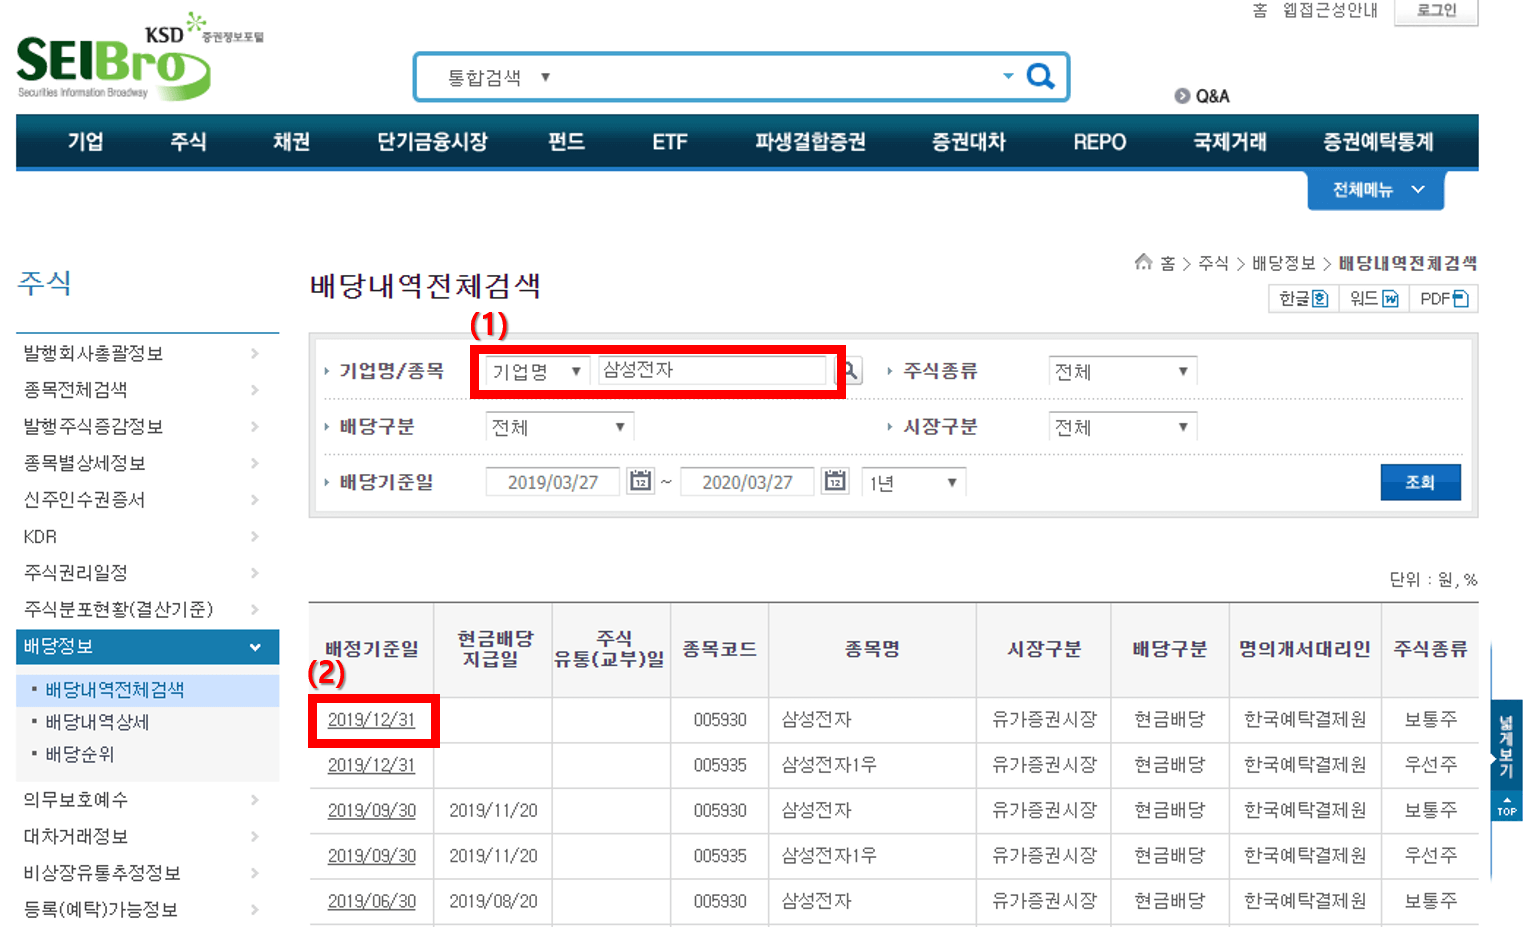Open the 파생결합증권 top menu
Screen dimensions: 1530x927
[x=810, y=142]
